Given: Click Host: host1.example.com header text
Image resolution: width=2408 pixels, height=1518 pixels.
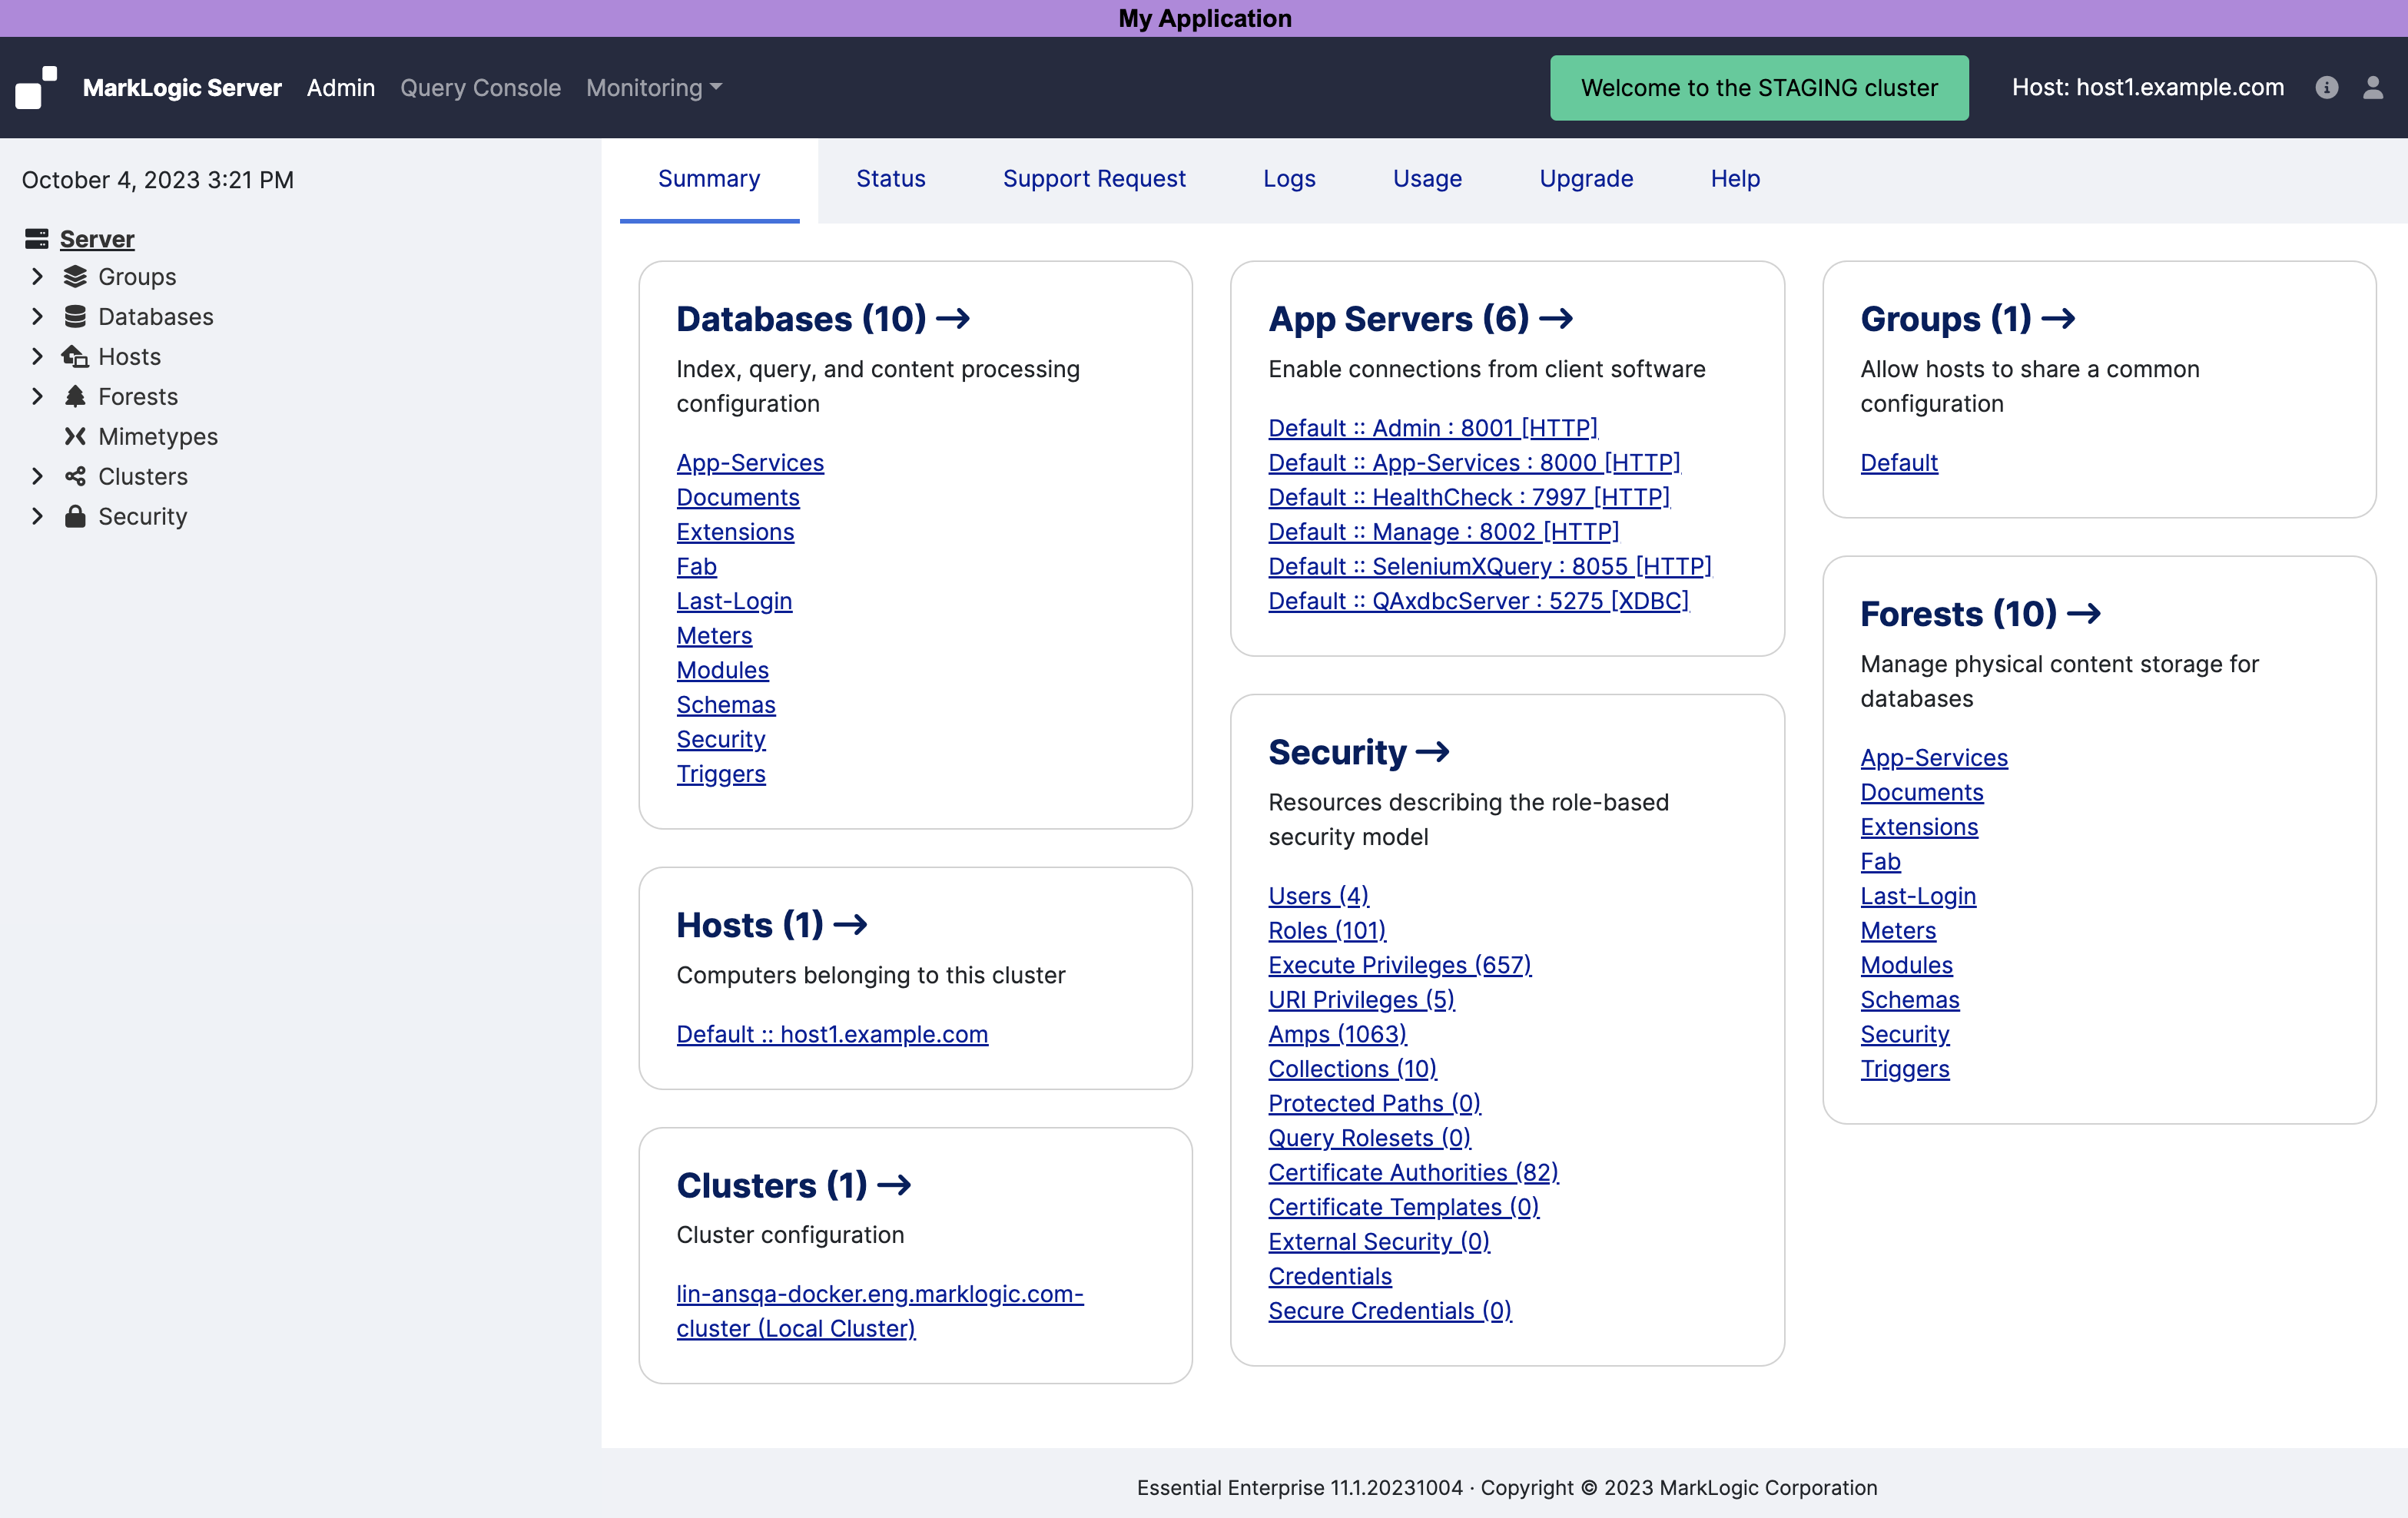Looking at the screenshot, I should coord(2148,88).
